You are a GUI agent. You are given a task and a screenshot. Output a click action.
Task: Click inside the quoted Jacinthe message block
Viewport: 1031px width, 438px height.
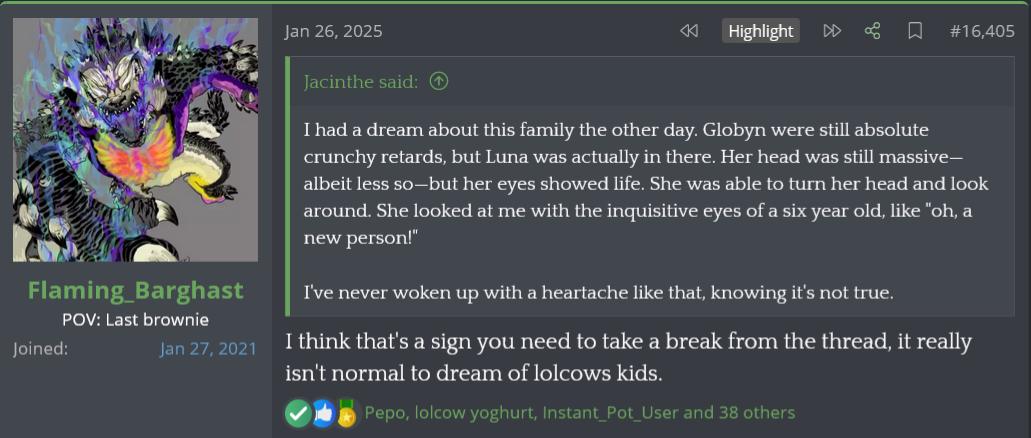pyautogui.click(x=645, y=210)
